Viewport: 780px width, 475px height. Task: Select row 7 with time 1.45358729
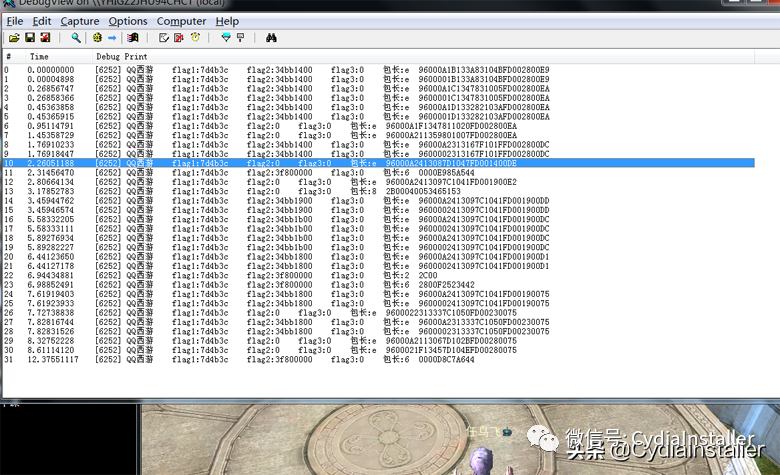[x=379, y=135]
